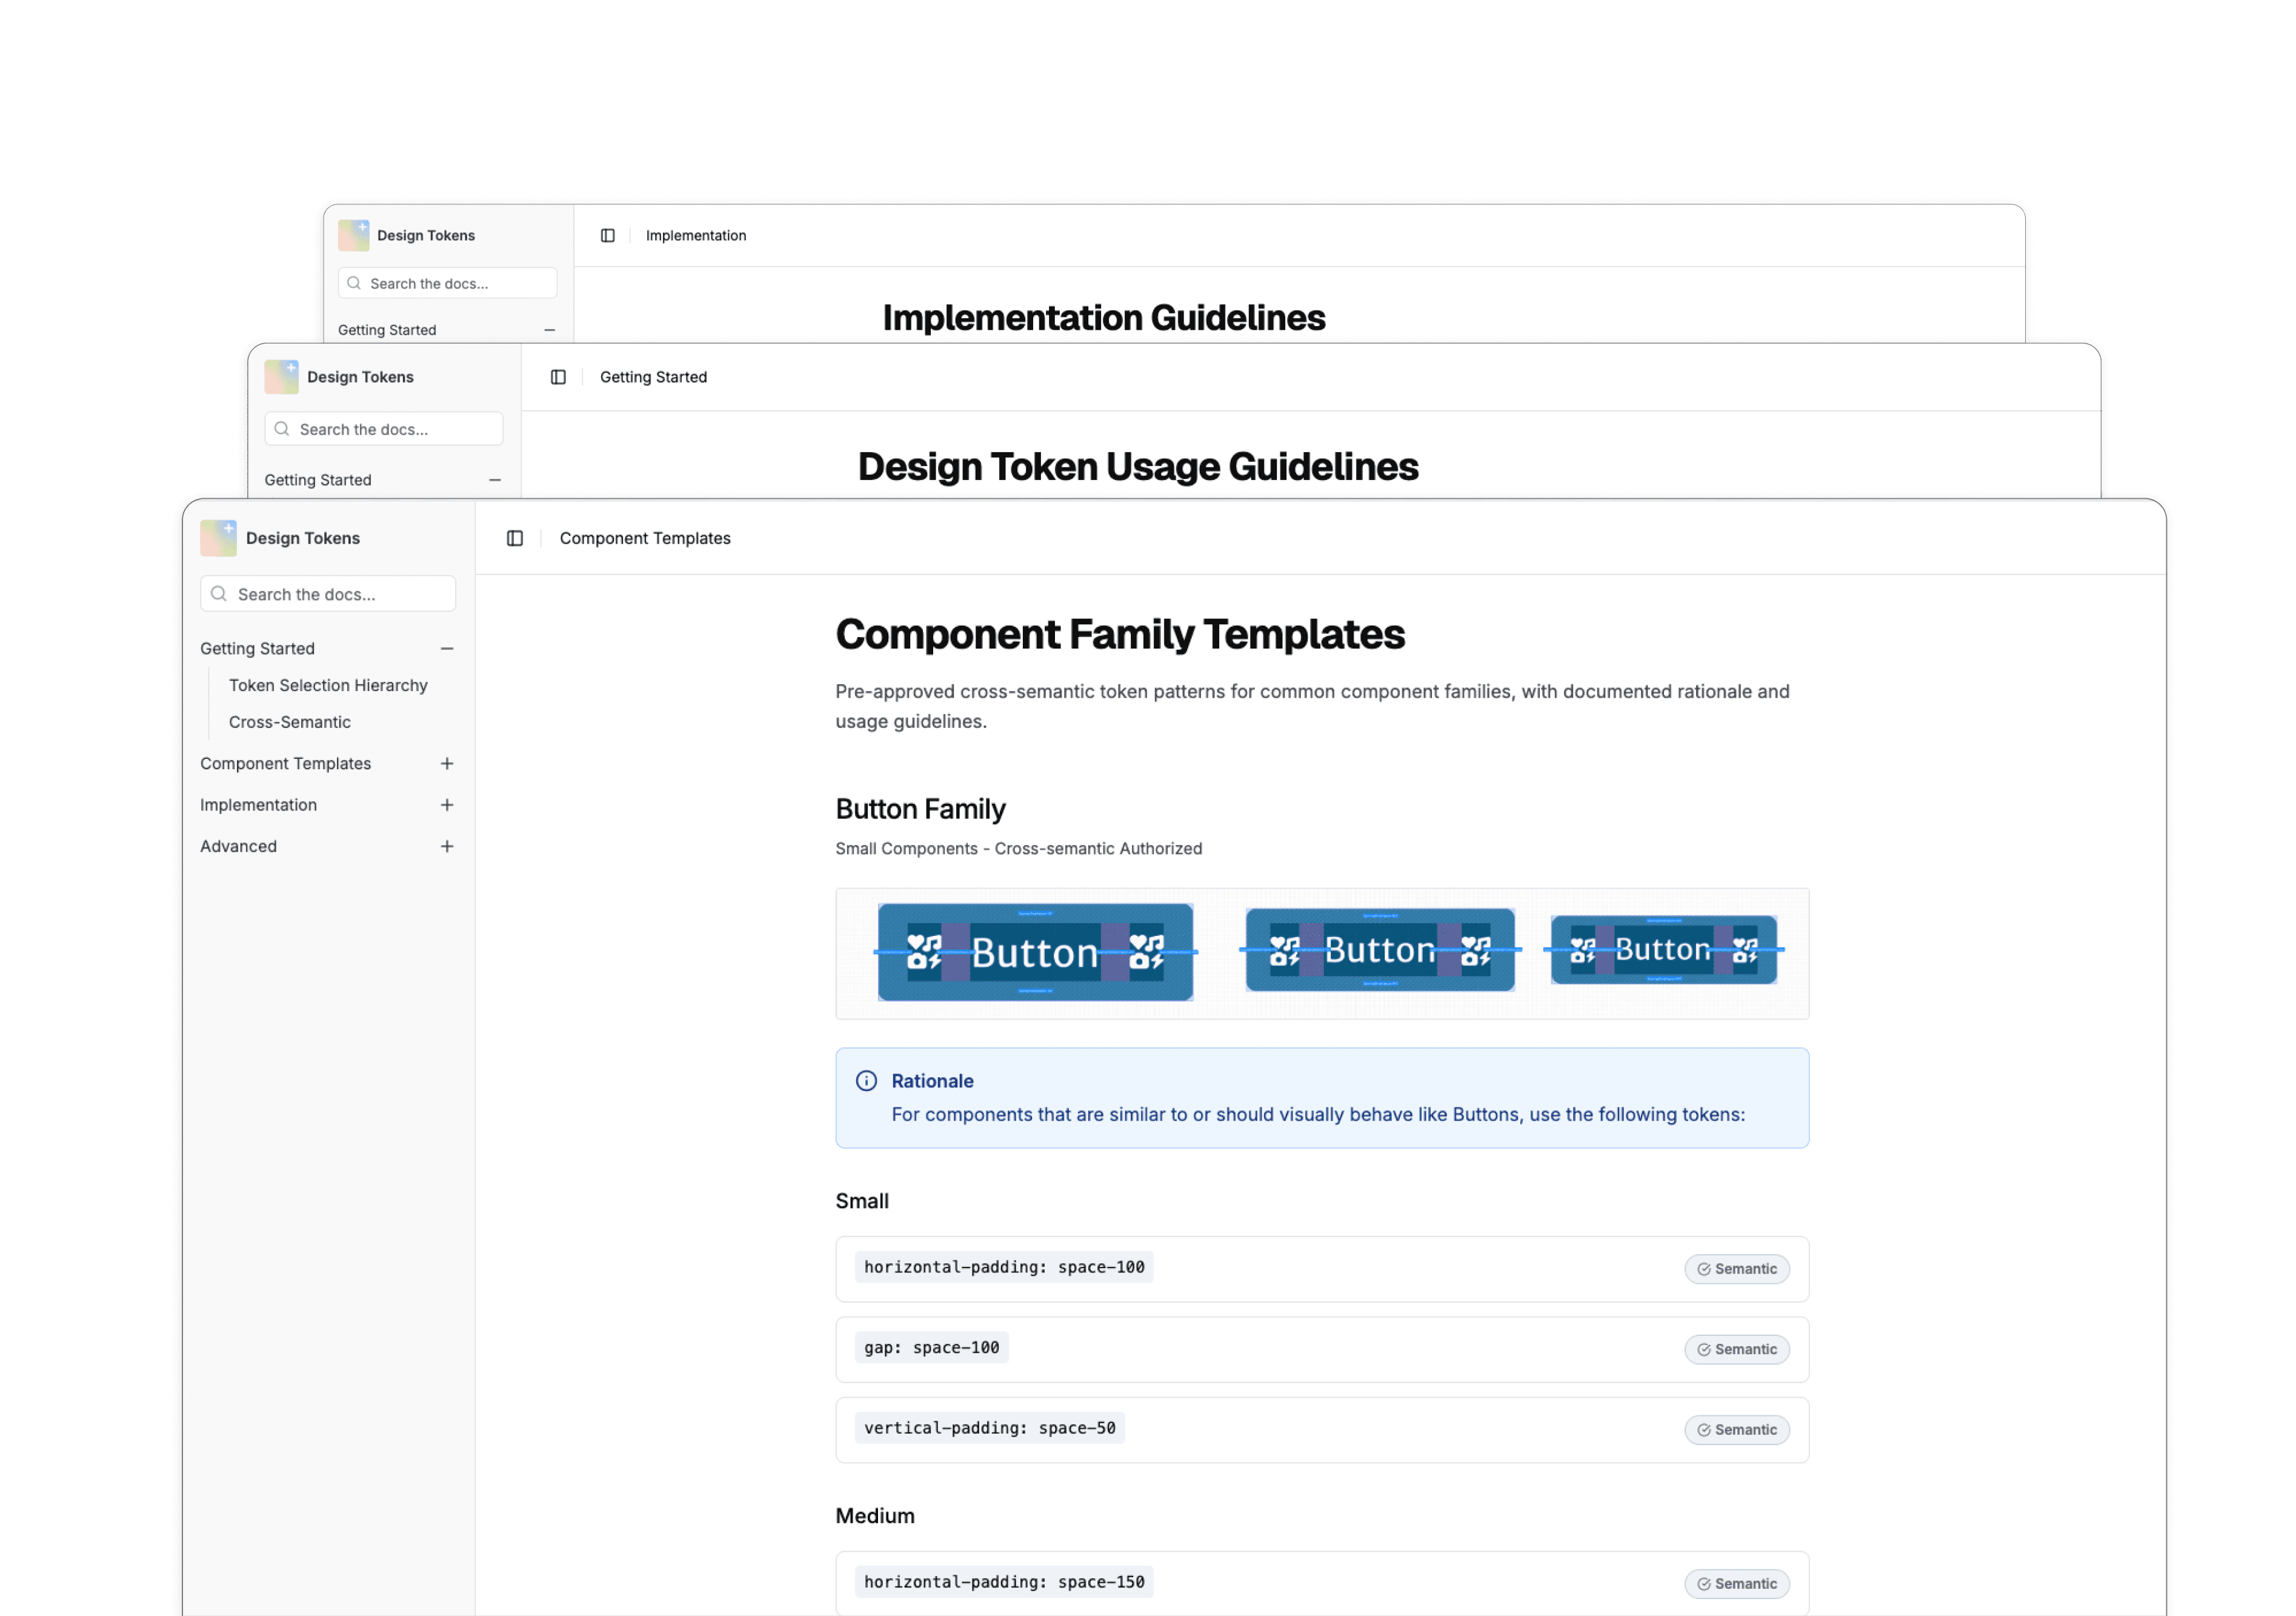Screen dimensions: 2296x1616
Task: Toggle sidebar icon beside Component Templates breadcrumb
Action: click(515, 538)
